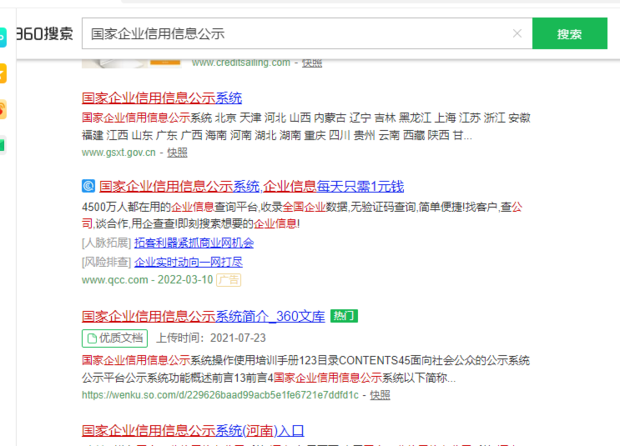Click the green 热门 badge
The height and width of the screenshot is (446, 620).
point(344,316)
